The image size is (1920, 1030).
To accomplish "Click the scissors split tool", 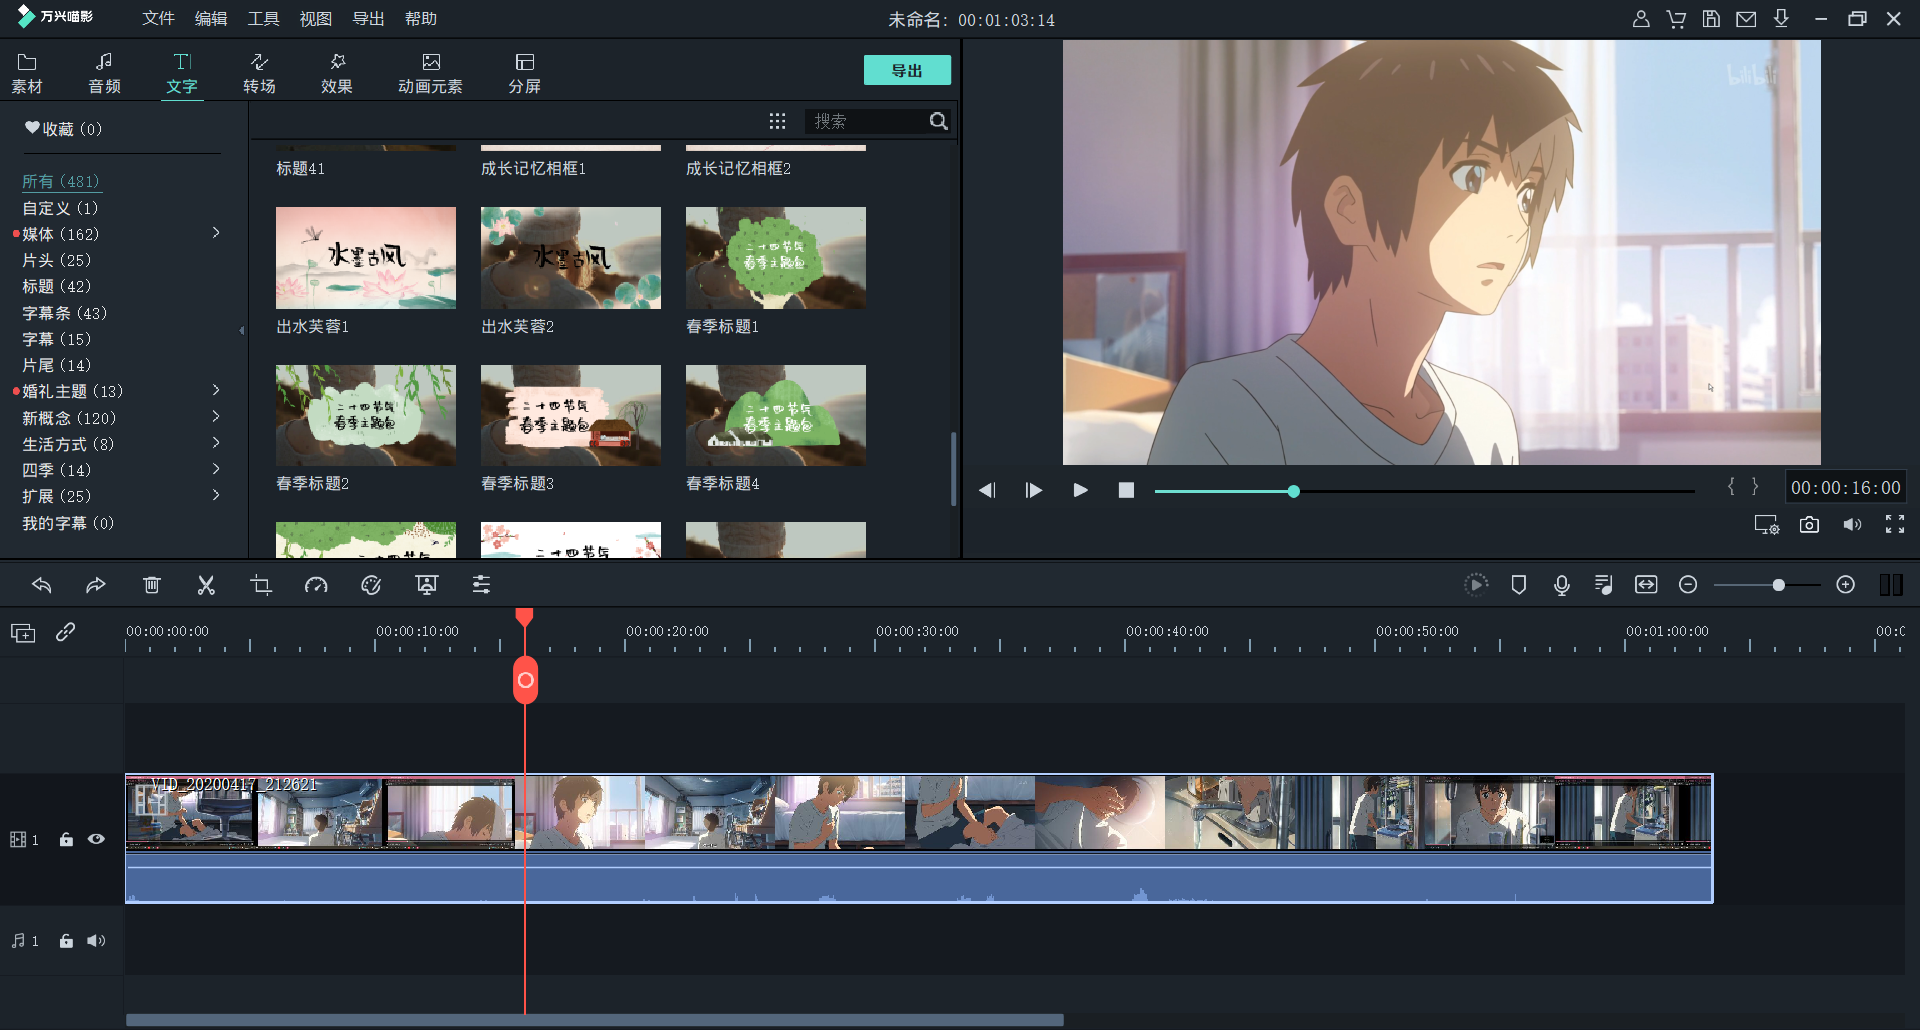I will tap(206, 585).
